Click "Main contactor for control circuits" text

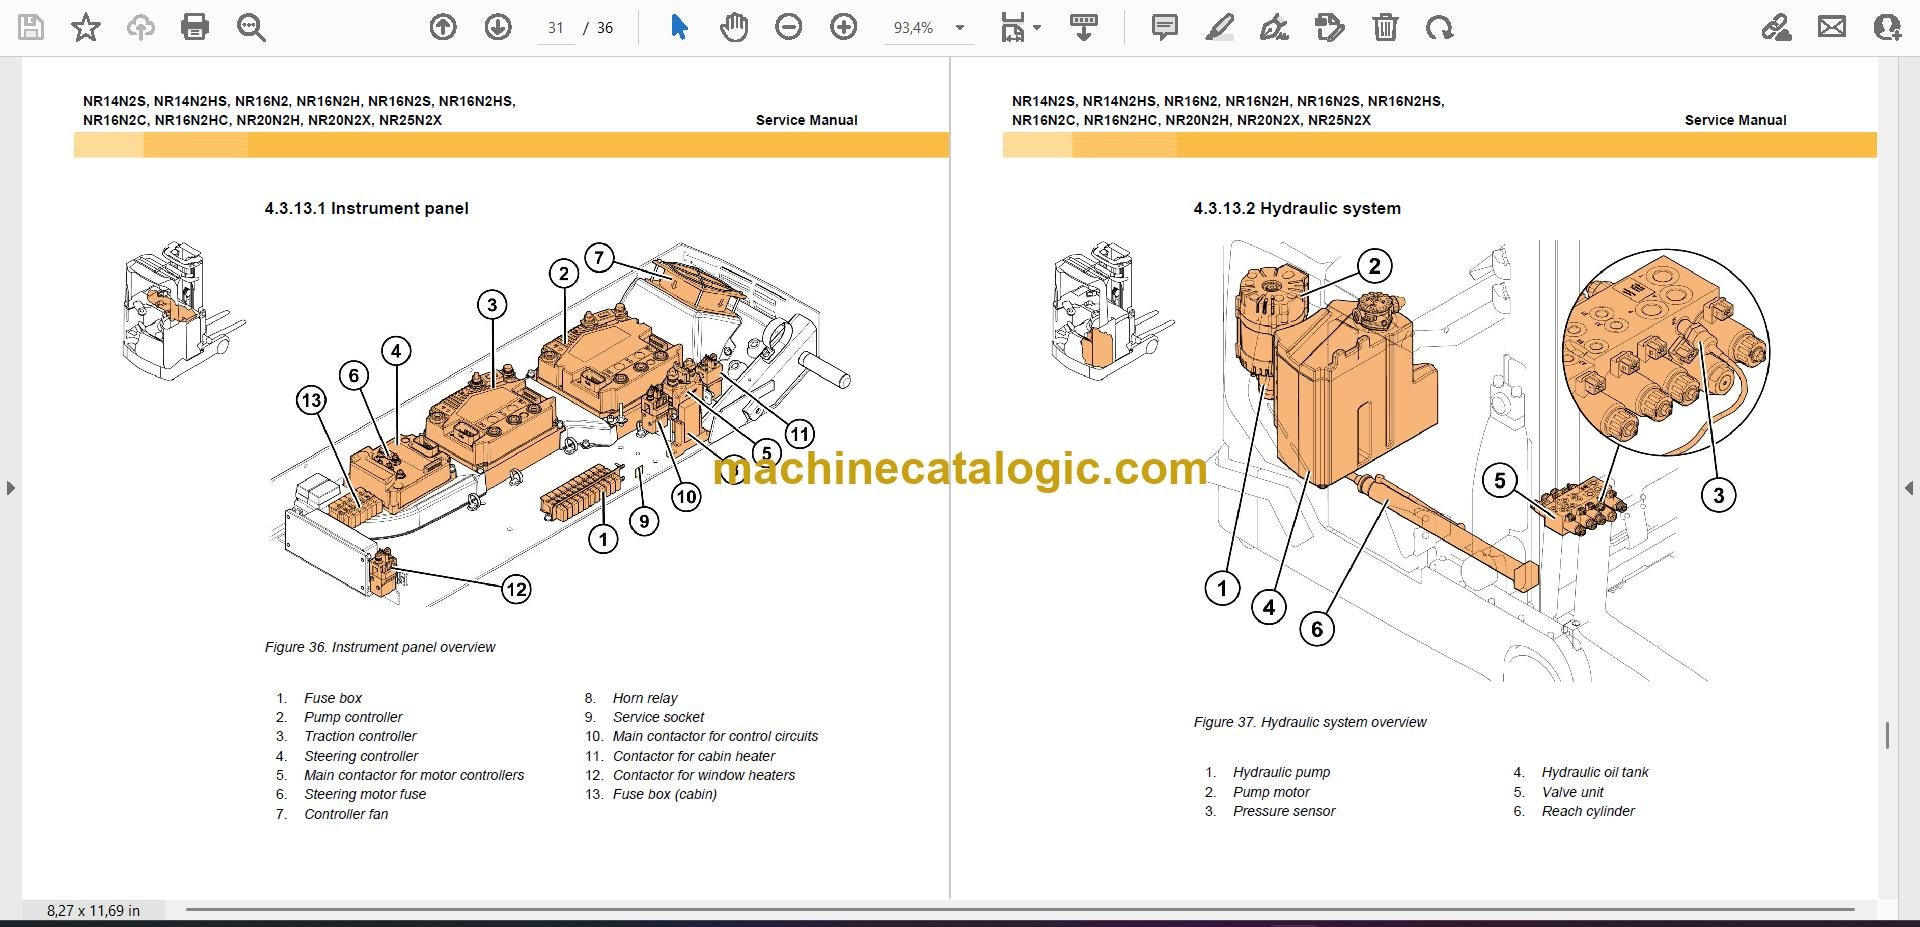coord(715,736)
